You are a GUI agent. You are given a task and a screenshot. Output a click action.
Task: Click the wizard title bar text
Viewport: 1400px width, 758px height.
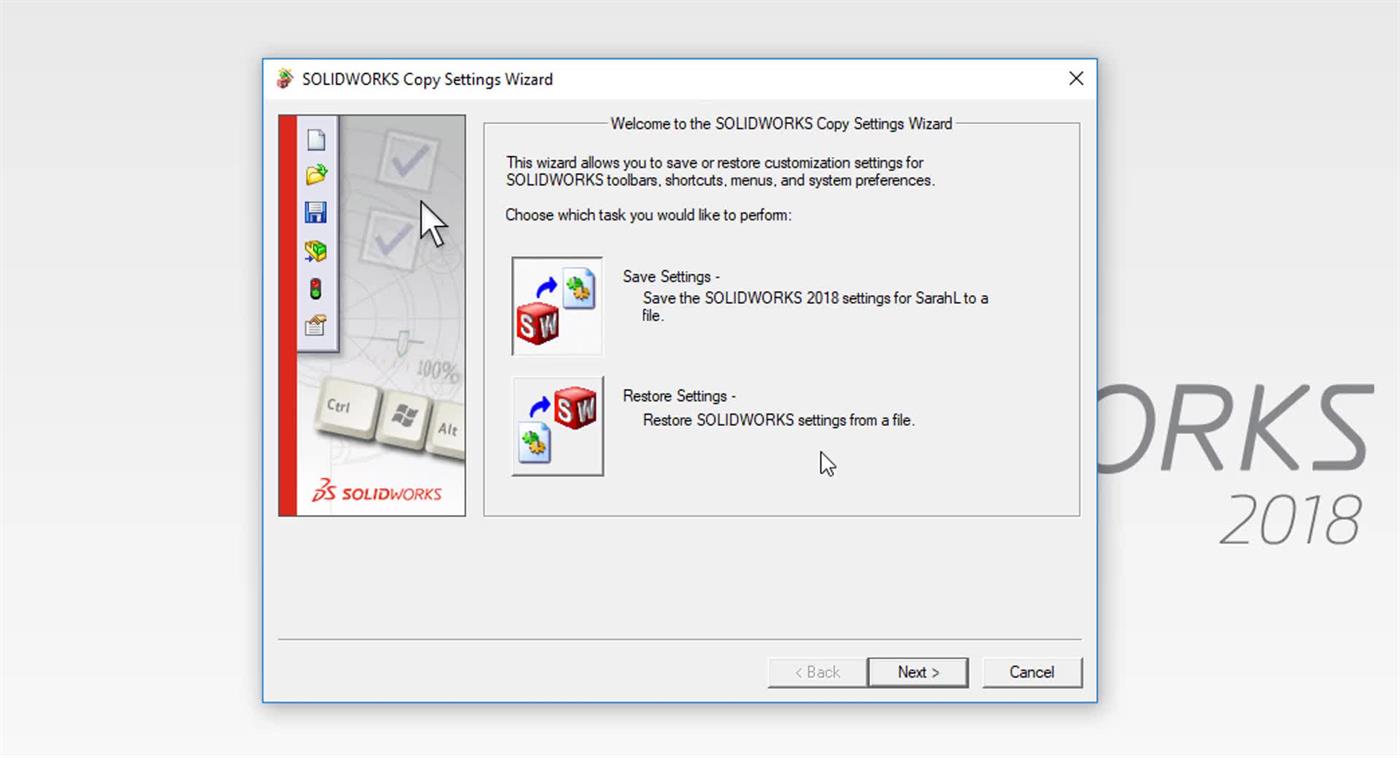coord(428,79)
